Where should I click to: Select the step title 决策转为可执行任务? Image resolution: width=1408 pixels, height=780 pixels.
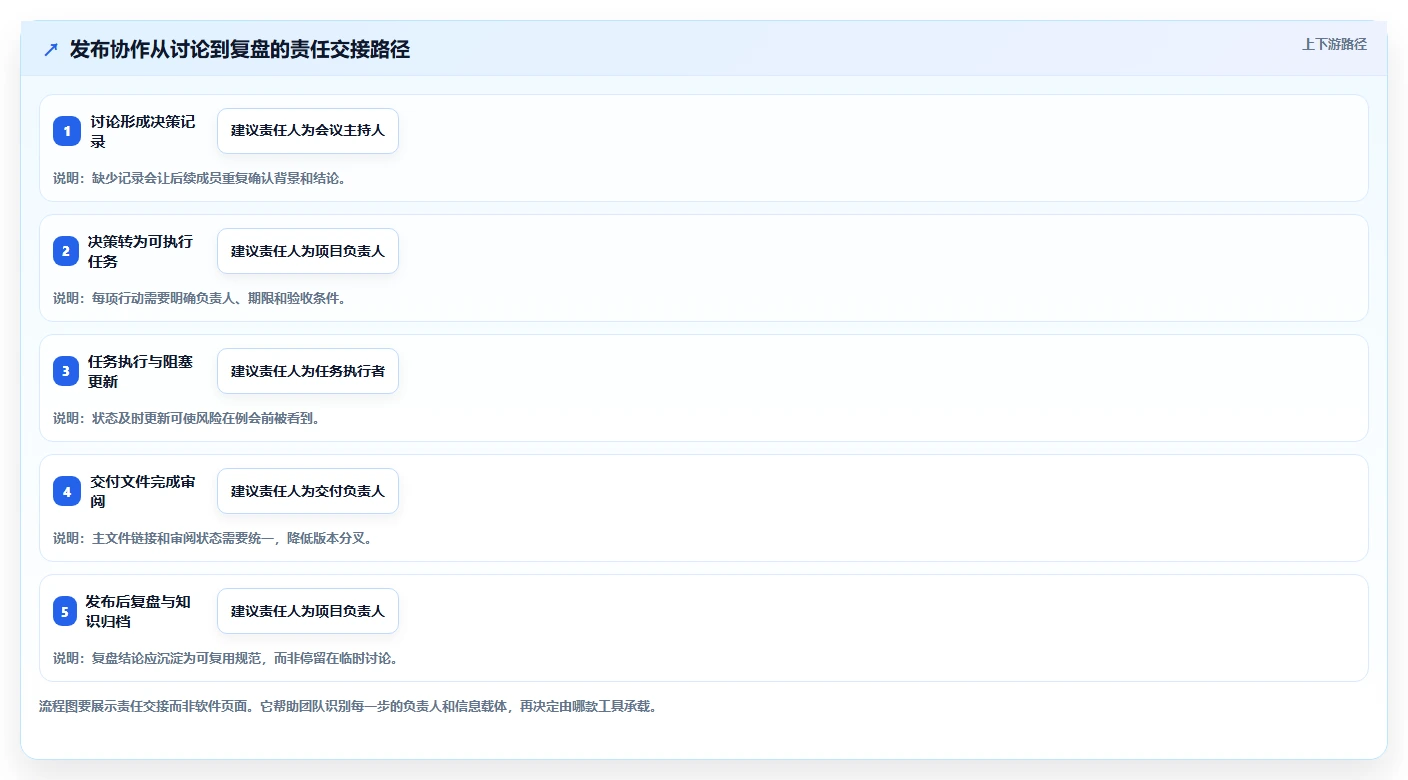click(141, 251)
